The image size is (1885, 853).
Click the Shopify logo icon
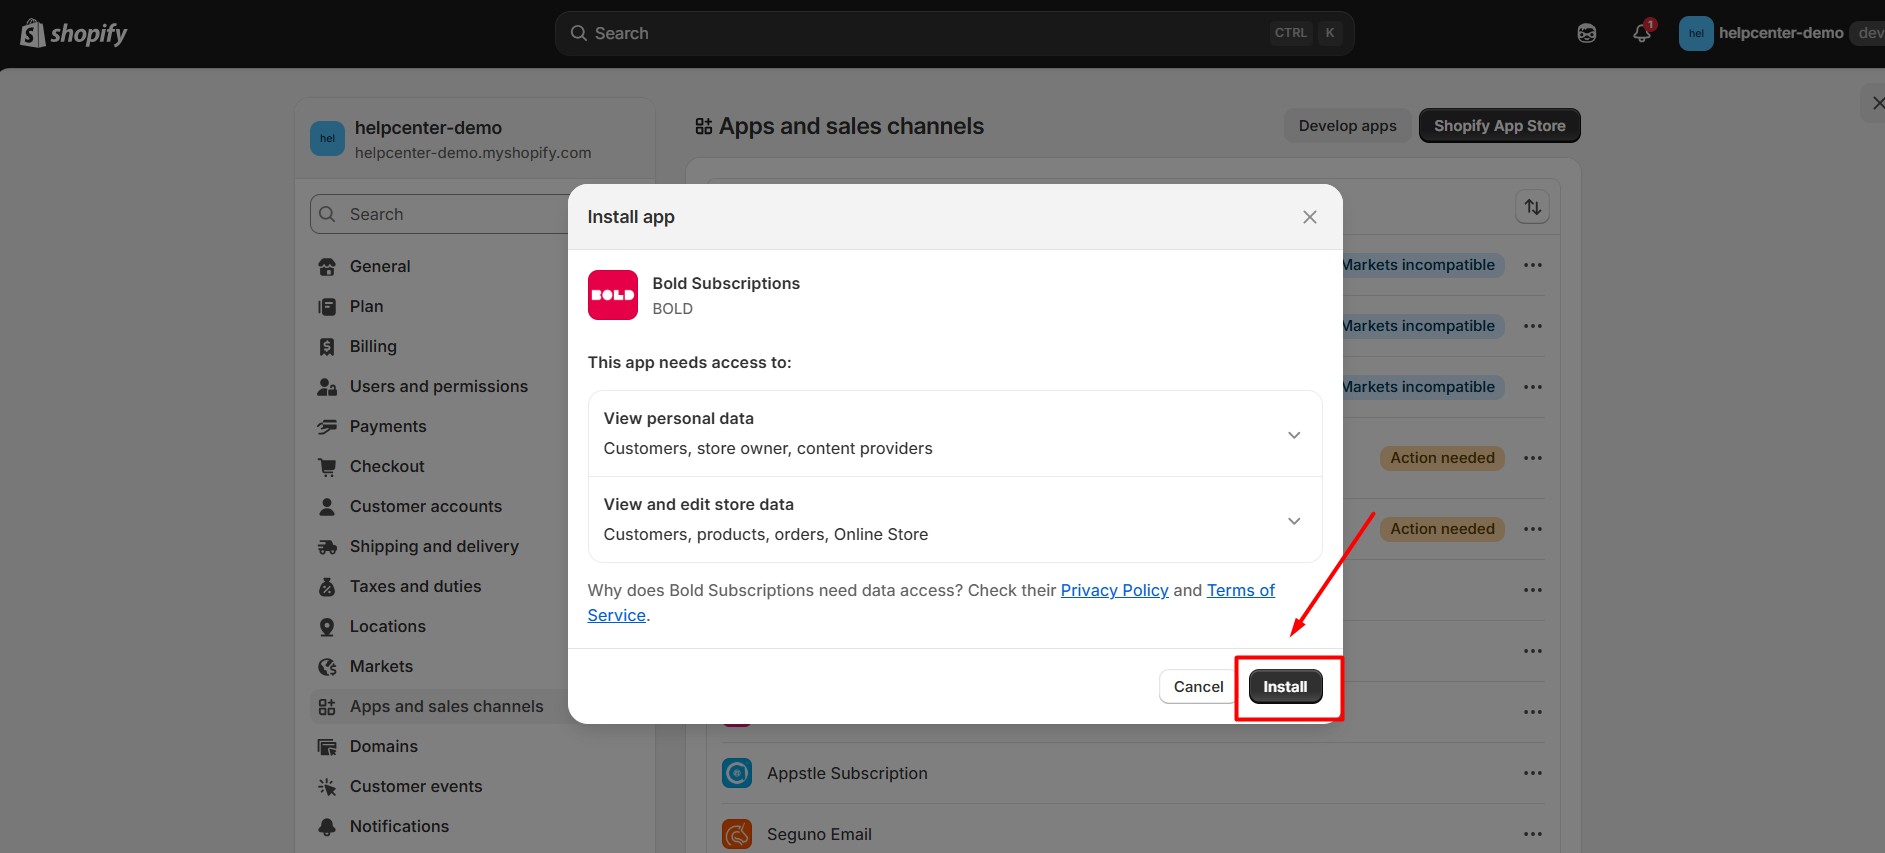pyautogui.click(x=32, y=32)
